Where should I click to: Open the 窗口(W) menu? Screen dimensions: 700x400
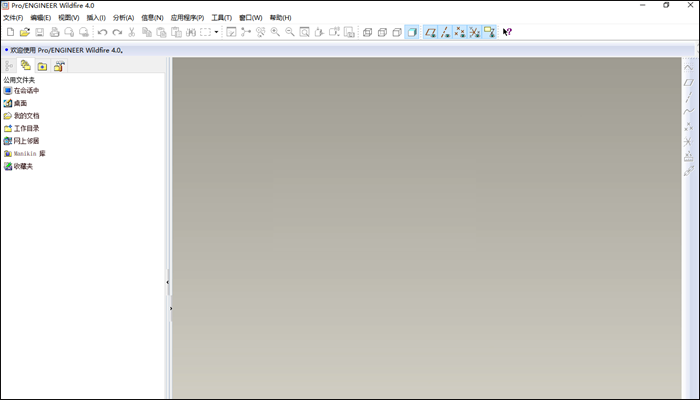(x=250, y=17)
